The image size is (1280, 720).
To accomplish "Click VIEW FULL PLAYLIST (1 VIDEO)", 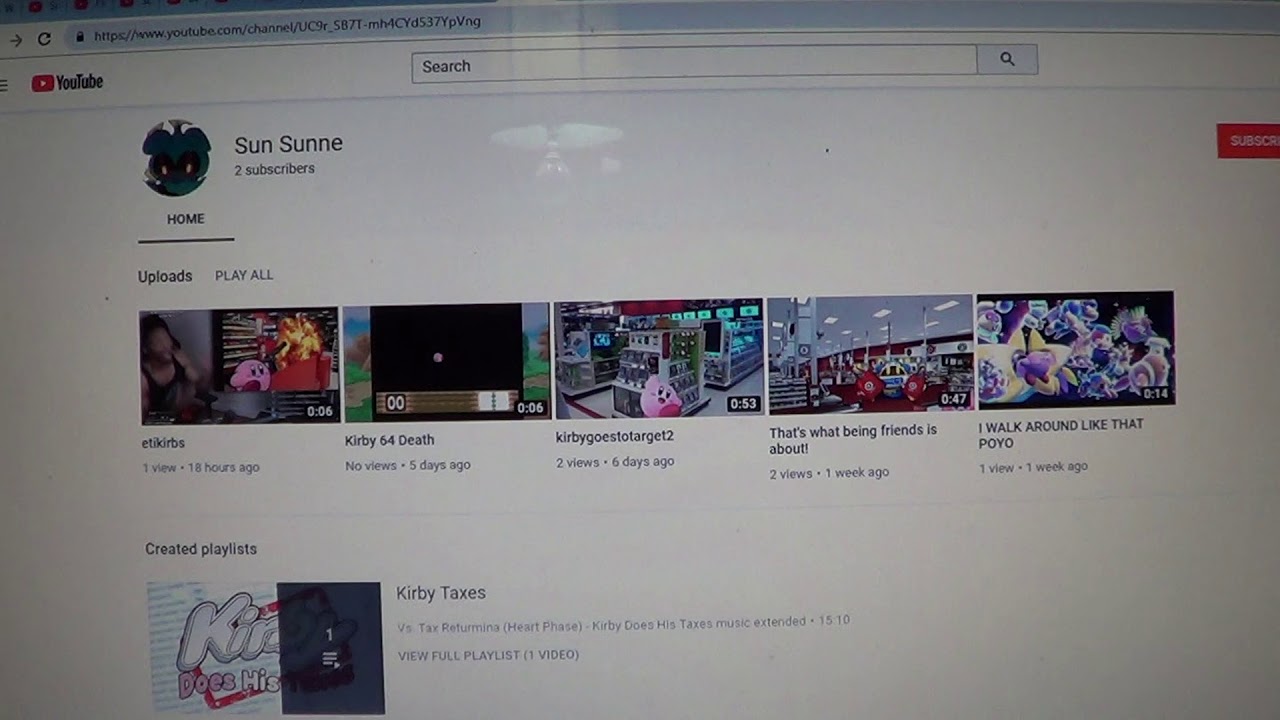I will (488, 655).
